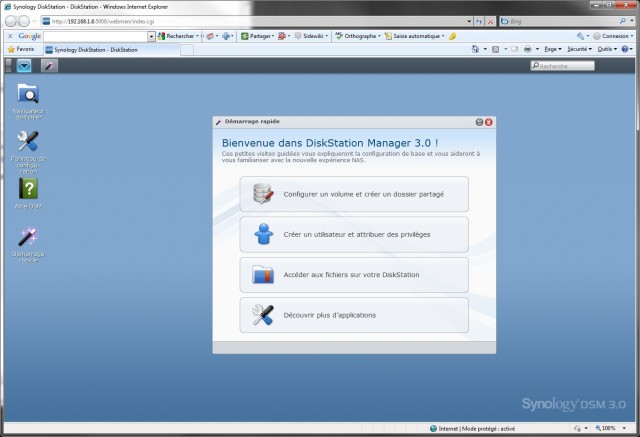640x437 pixels.
Task: Click the Orthographe spell check button
Action: pyautogui.click(x=358, y=36)
